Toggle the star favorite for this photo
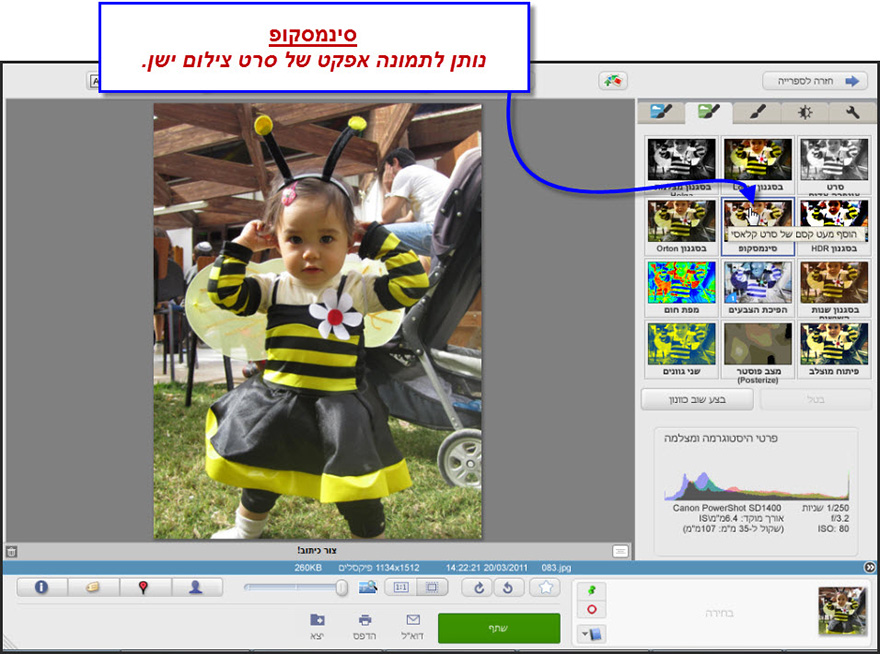This screenshot has width=880, height=654. [545, 588]
